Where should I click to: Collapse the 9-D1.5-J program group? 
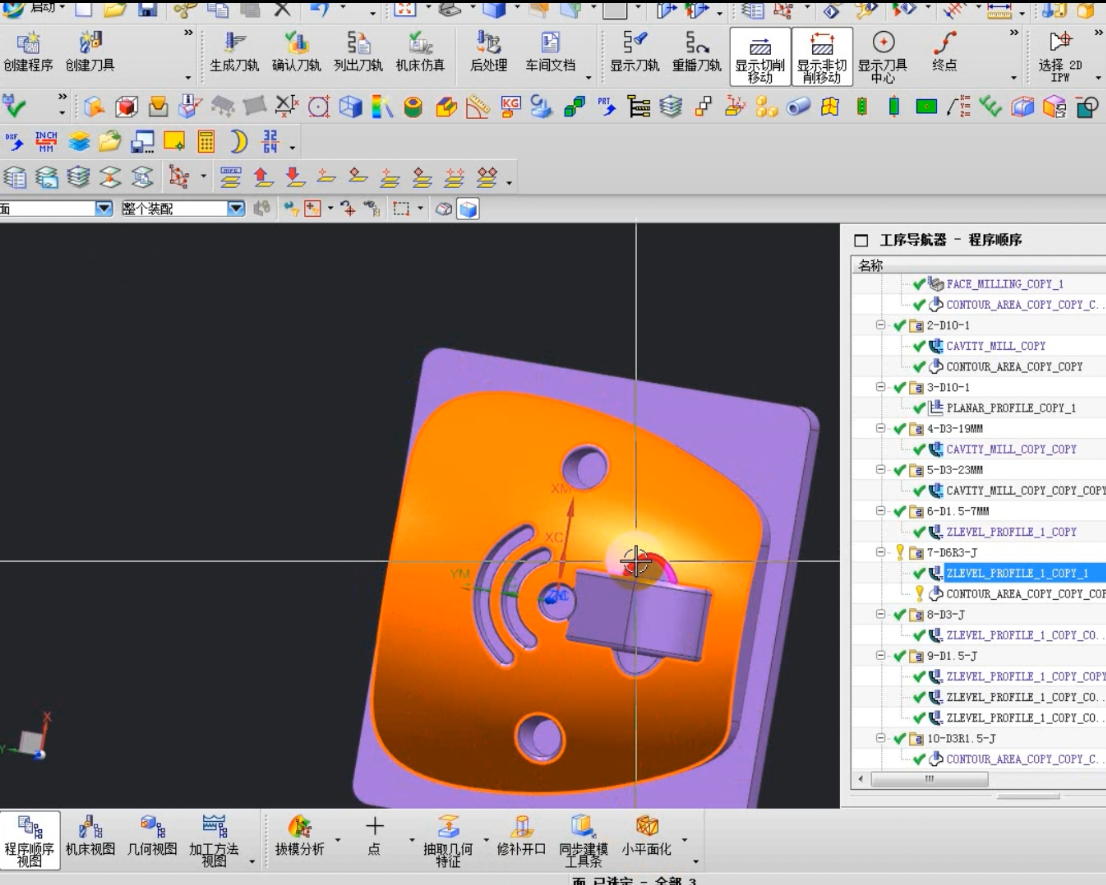881,656
